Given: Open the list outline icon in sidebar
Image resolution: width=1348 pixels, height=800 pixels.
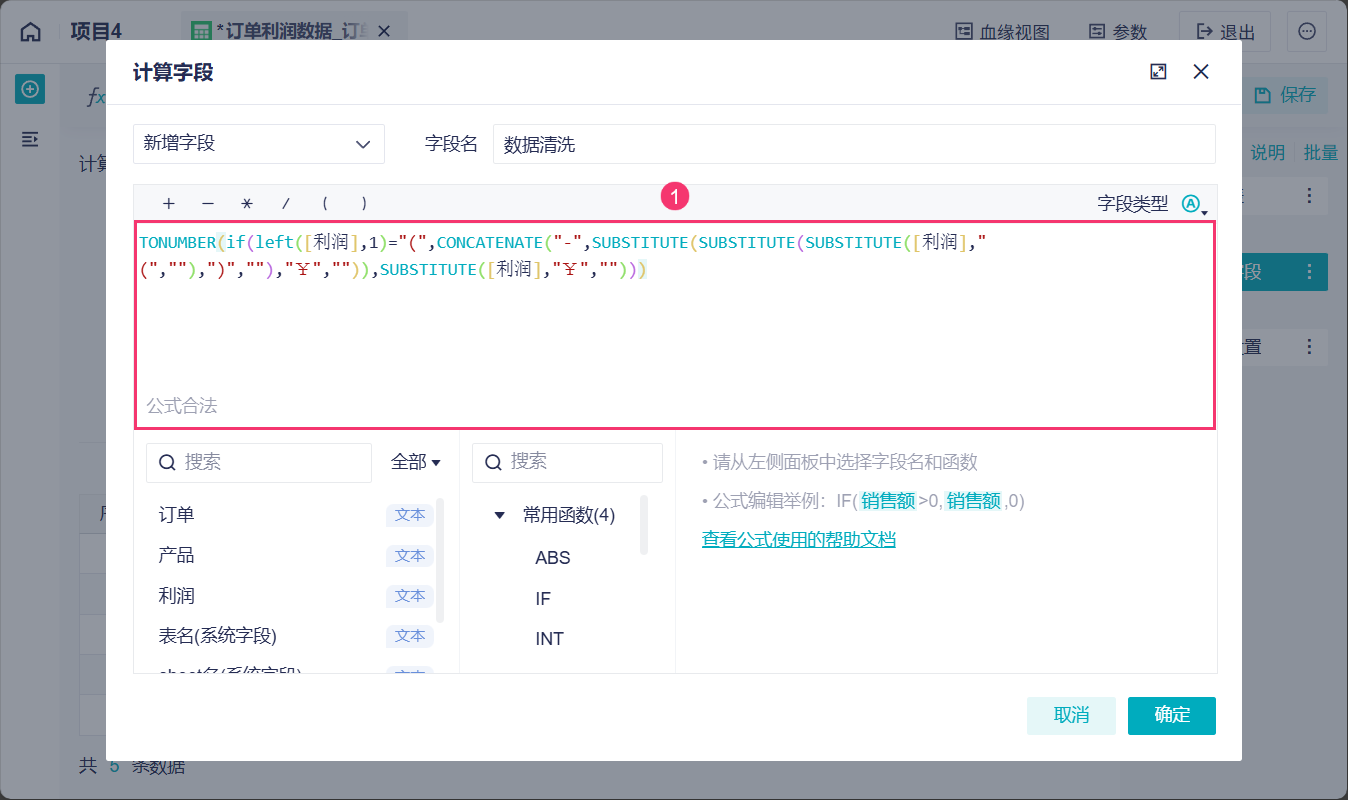Looking at the screenshot, I should point(30,139).
